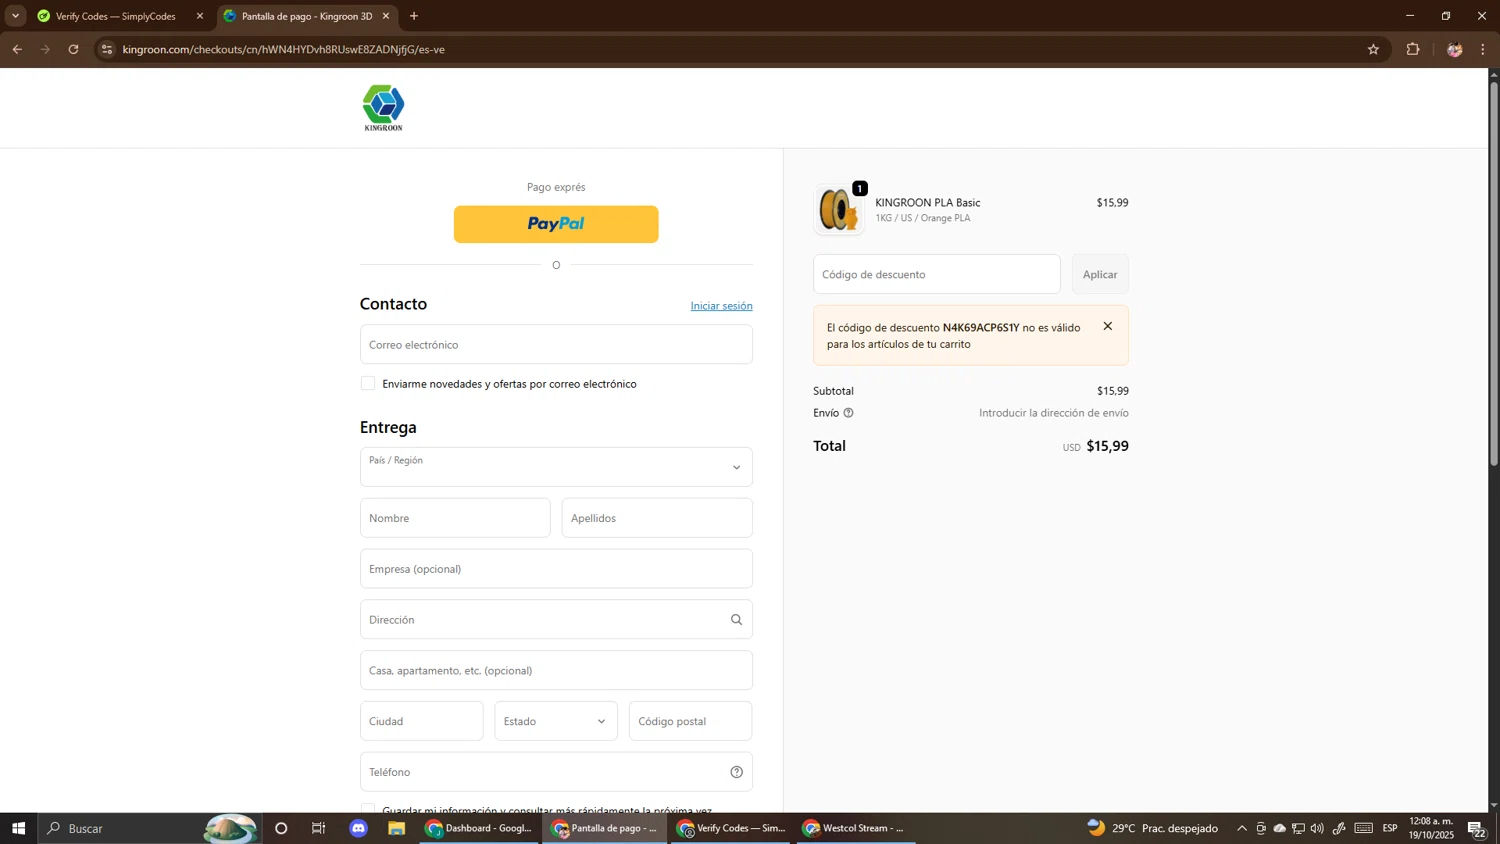Screen dimensions: 1500x844
Task: Click the shipping info question icon
Action: click(x=848, y=413)
